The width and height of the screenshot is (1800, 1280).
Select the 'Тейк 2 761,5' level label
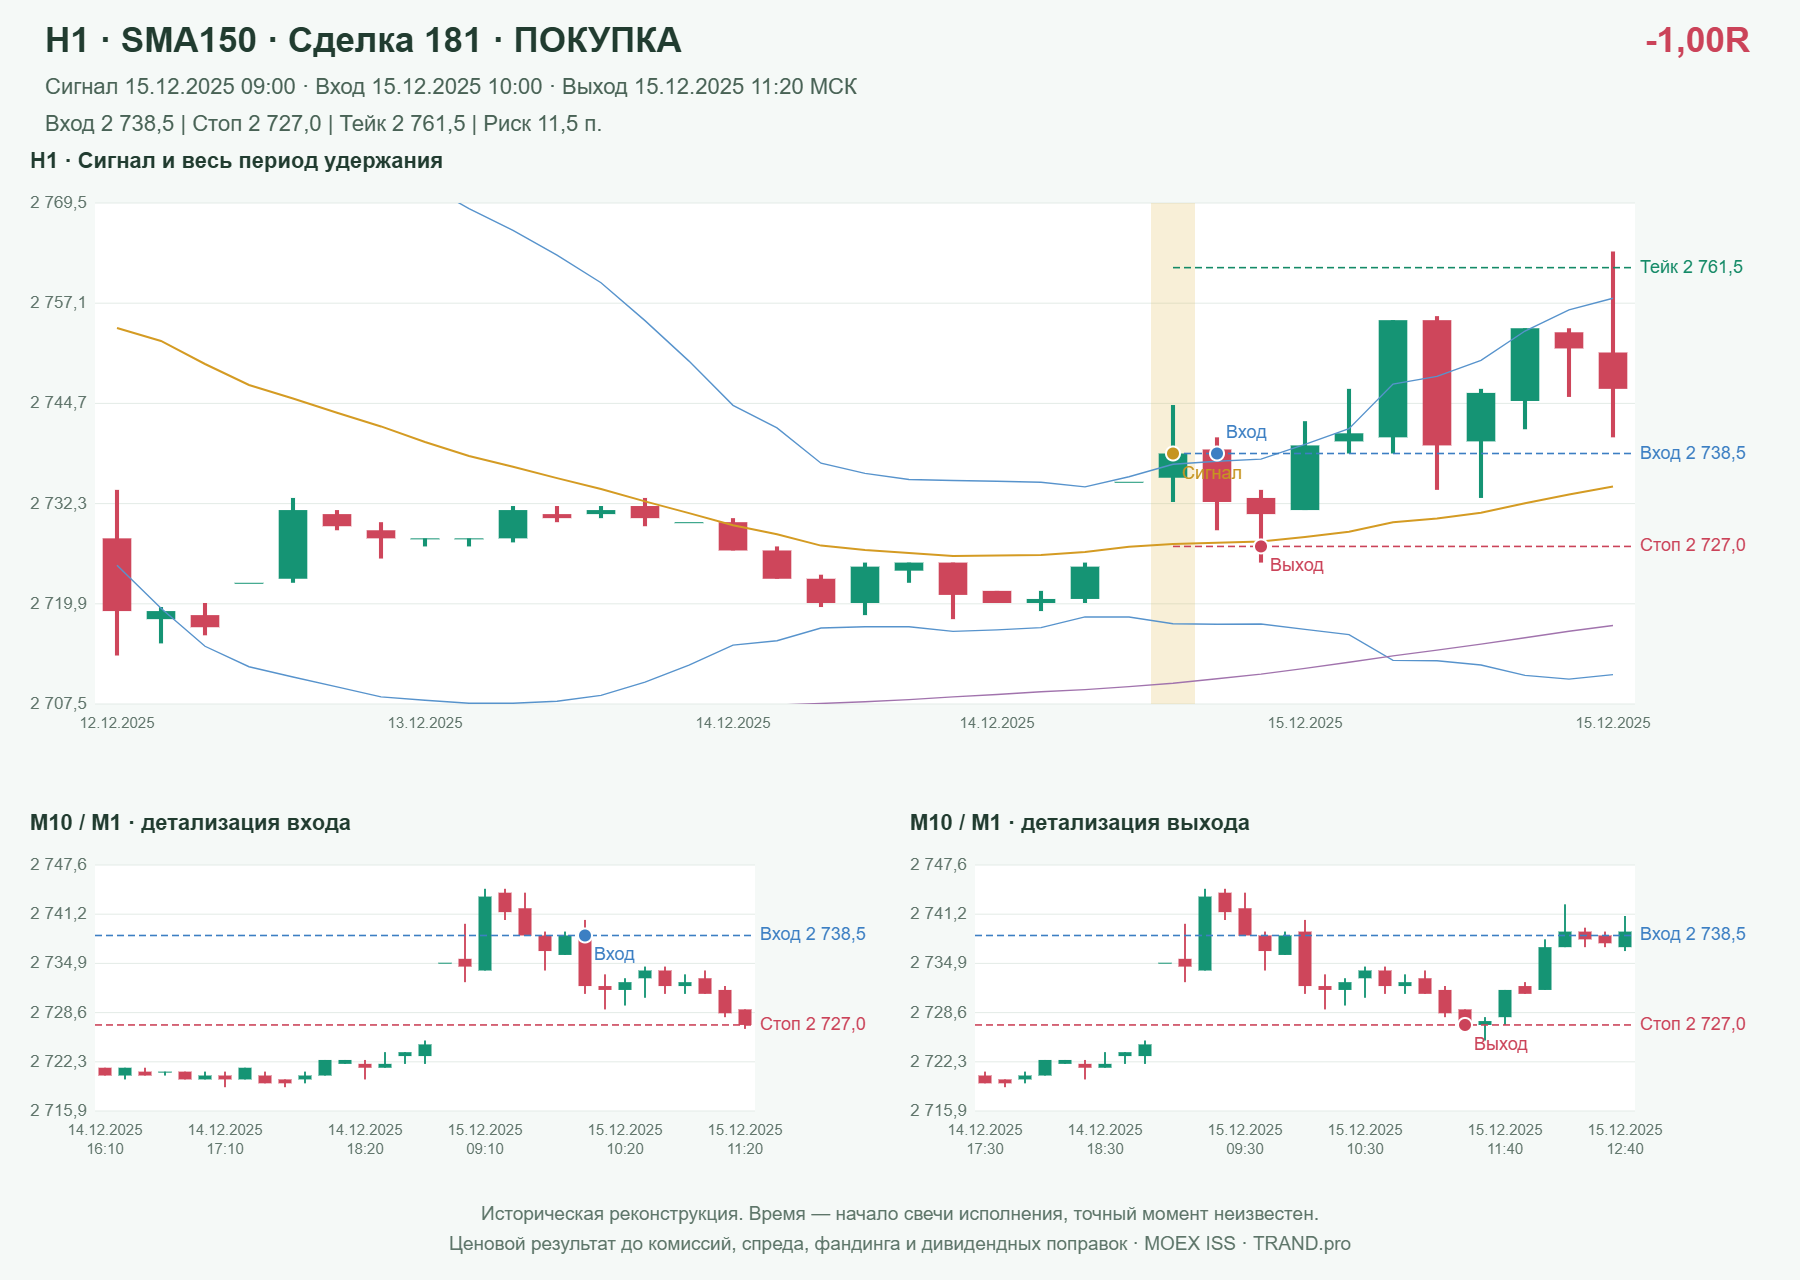[1691, 267]
